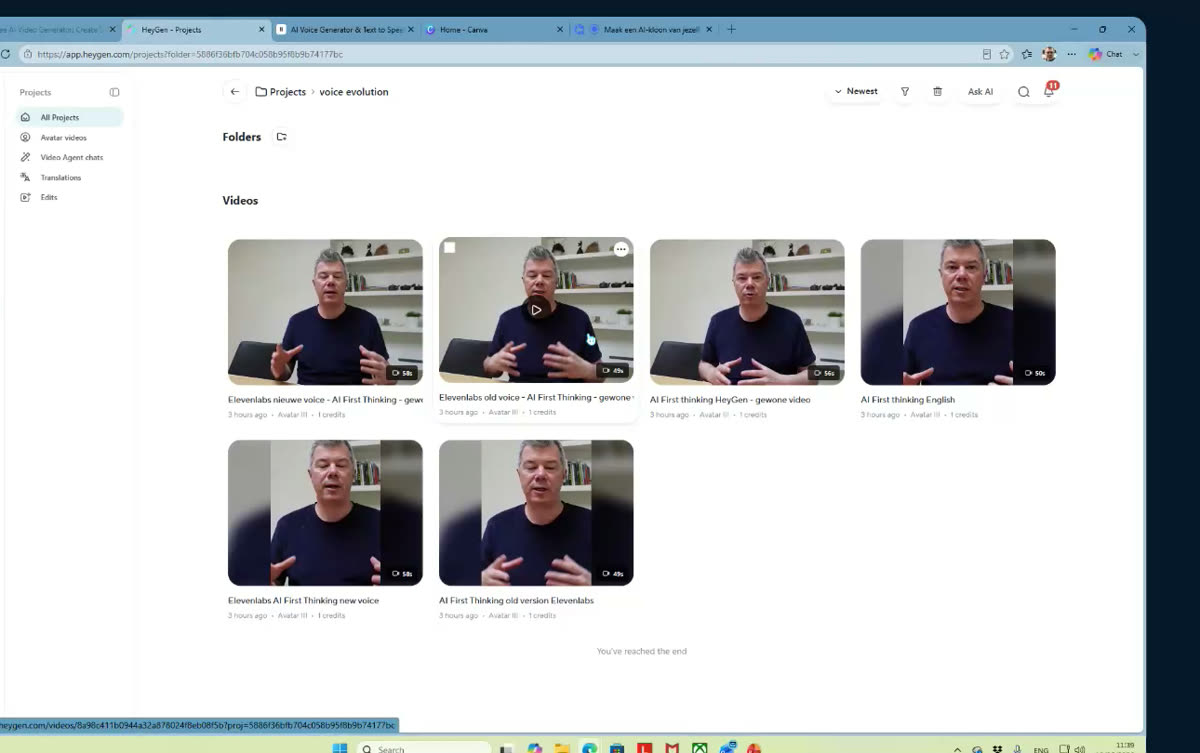Open the search magnifier in HeyGen header

[x=1024, y=92]
